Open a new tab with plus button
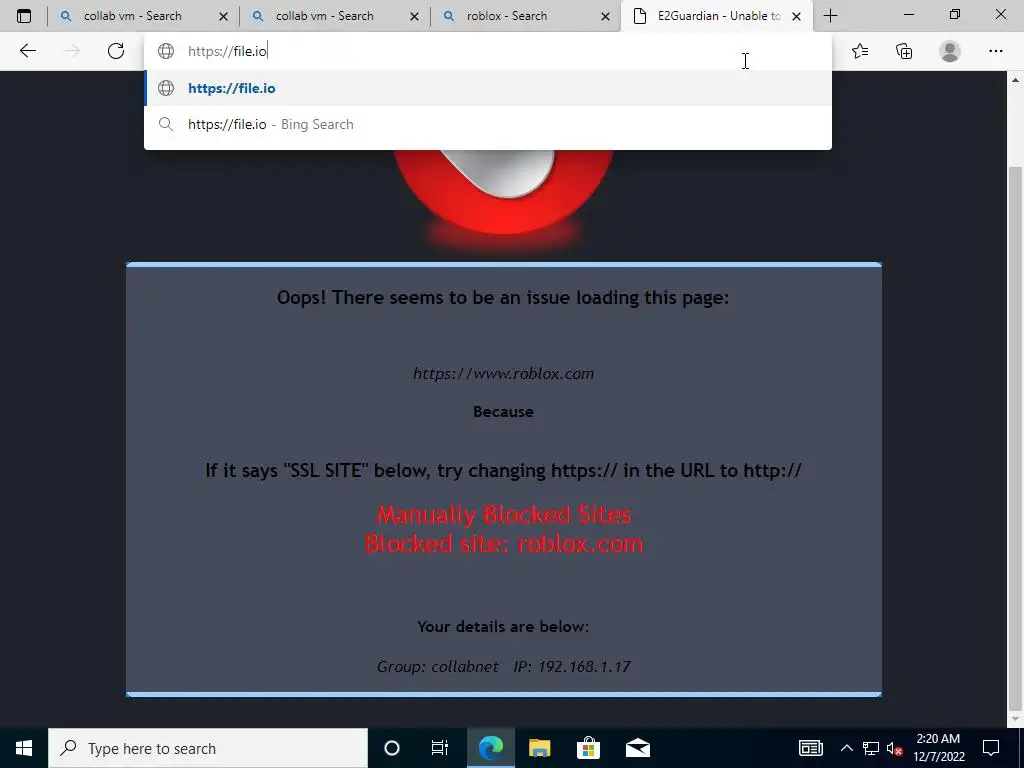Image resolution: width=1024 pixels, height=768 pixels. point(830,16)
